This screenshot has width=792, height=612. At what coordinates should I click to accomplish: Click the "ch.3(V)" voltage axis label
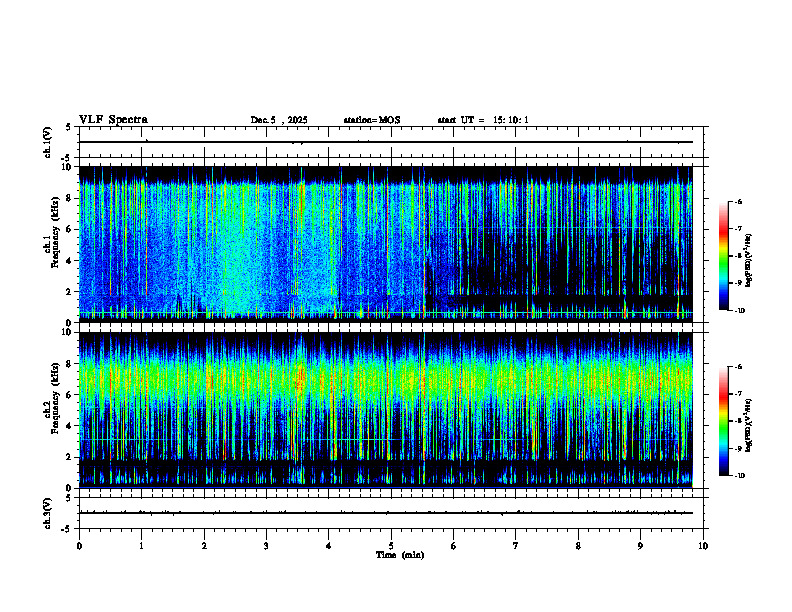point(48,514)
